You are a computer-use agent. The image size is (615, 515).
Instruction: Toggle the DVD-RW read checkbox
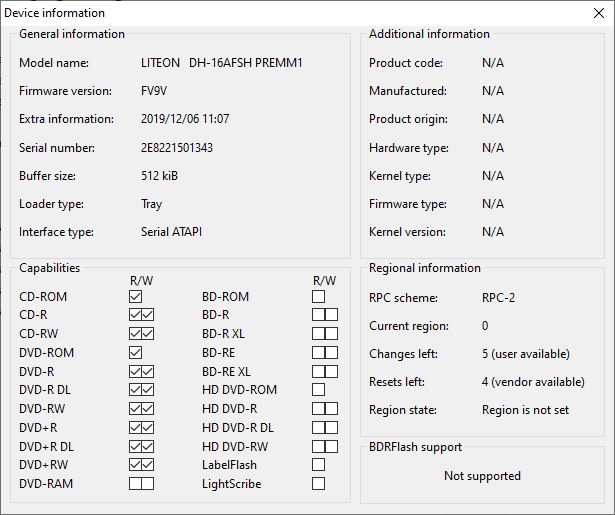[136, 409]
